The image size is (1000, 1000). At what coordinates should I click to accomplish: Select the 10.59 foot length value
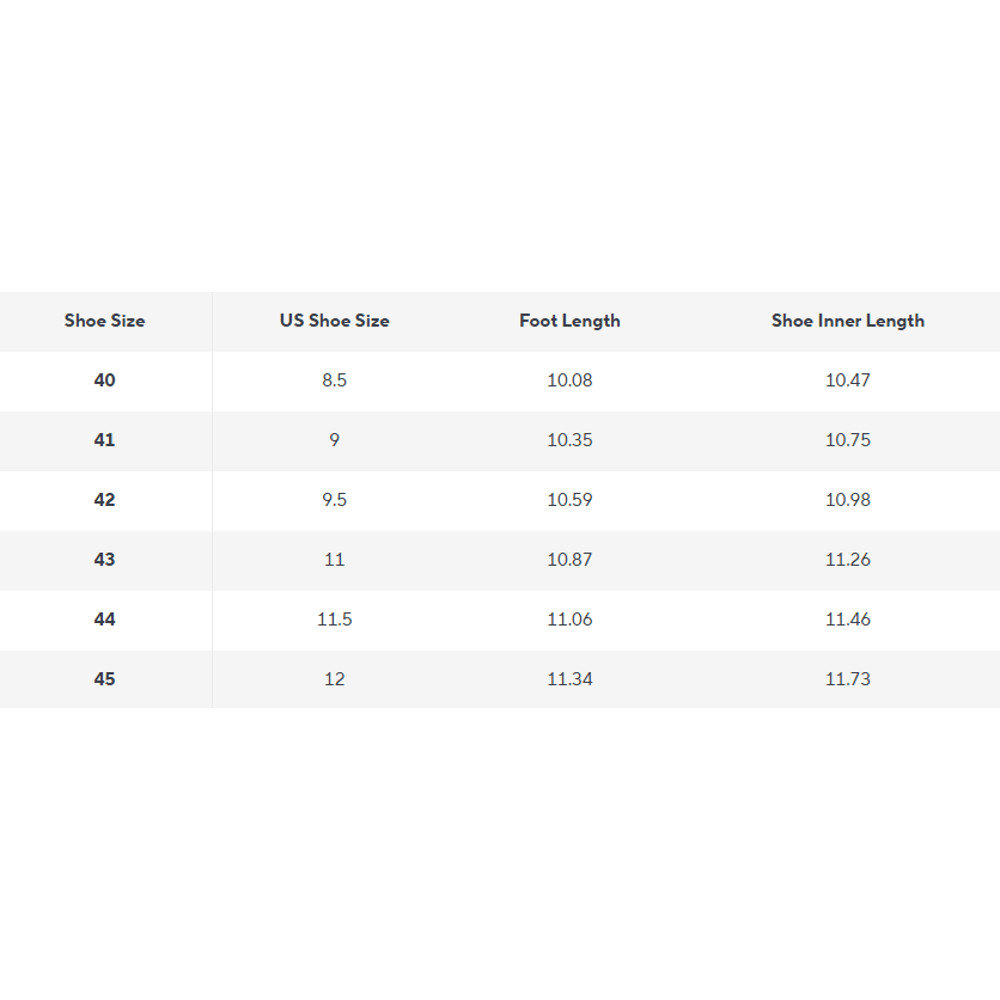coord(570,500)
